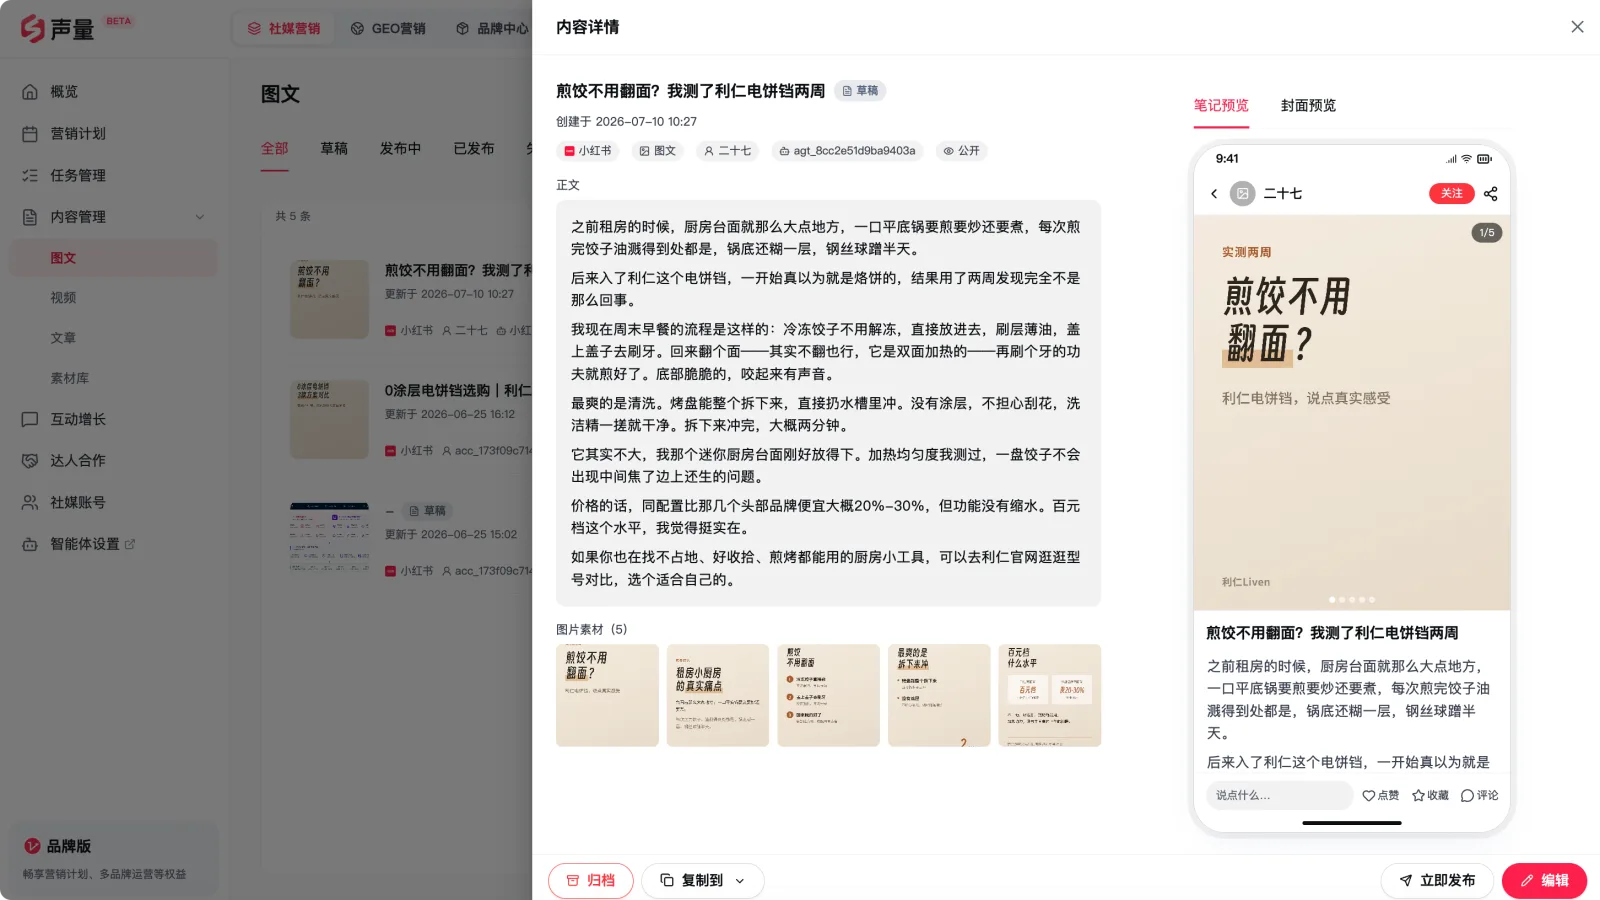Switch to the 封面预览 tab
The width and height of the screenshot is (1600, 900).
(x=1308, y=106)
